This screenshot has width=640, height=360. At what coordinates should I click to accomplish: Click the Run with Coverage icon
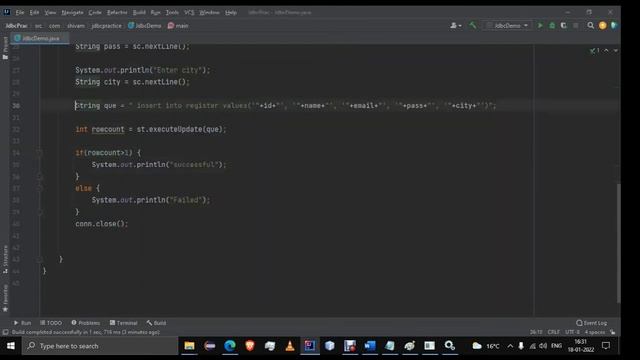[564, 25]
